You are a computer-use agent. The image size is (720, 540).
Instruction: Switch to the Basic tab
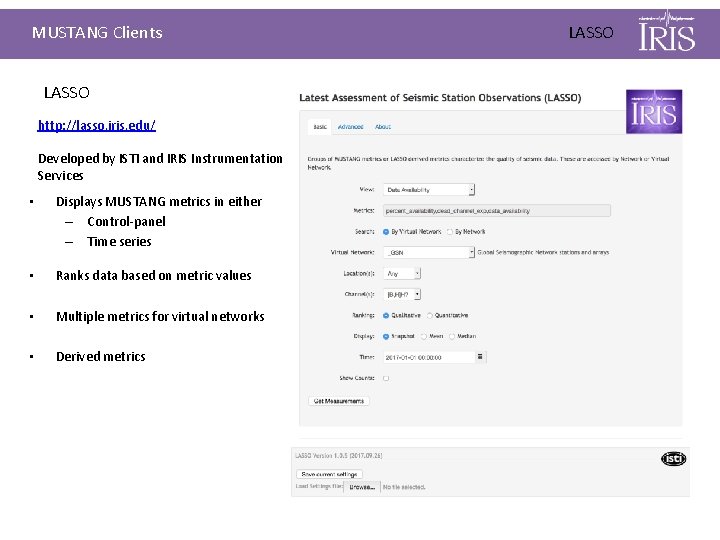(x=320, y=127)
